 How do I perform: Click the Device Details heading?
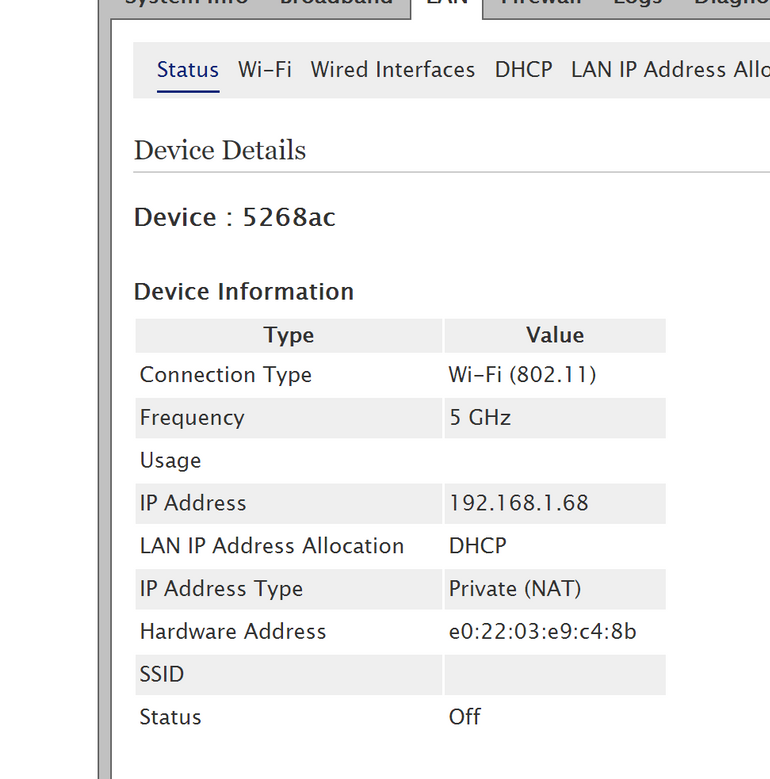(220, 151)
